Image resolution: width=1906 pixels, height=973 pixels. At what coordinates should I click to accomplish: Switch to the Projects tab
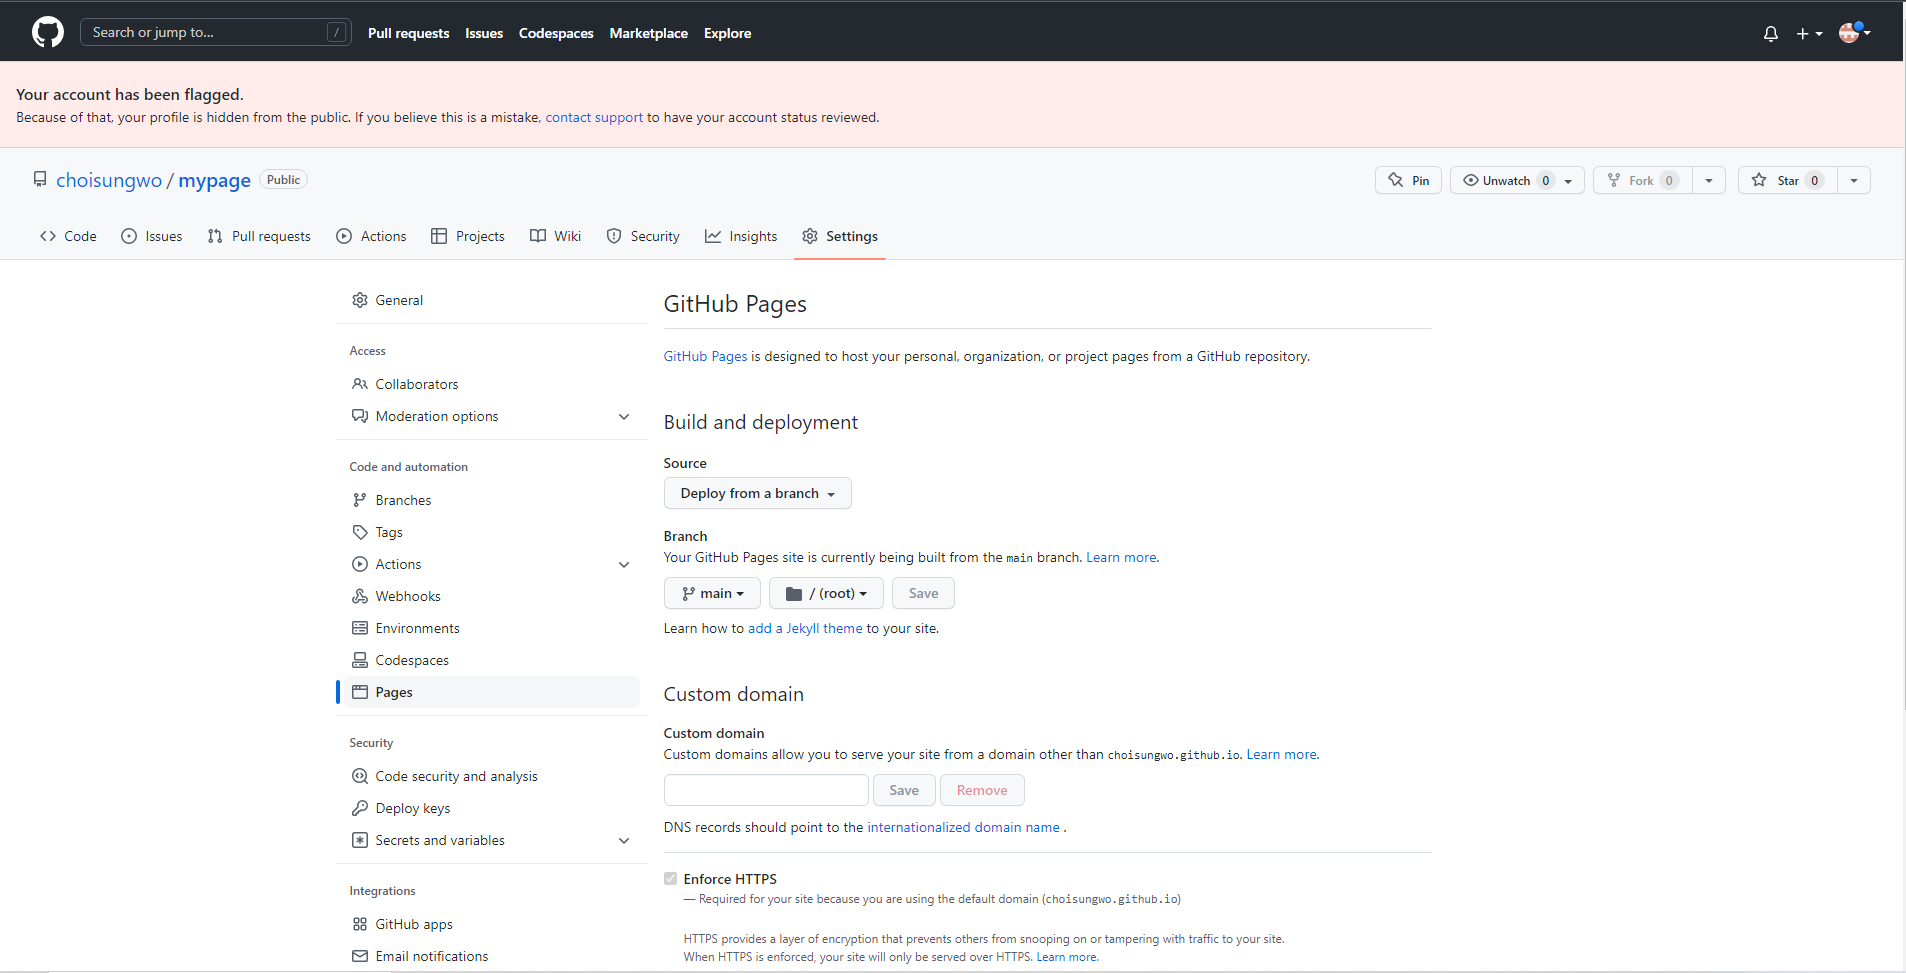tap(468, 236)
